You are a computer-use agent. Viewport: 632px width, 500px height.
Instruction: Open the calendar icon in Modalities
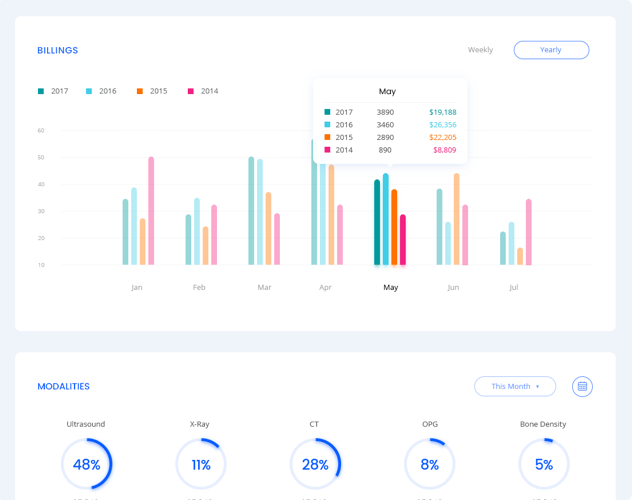582,386
